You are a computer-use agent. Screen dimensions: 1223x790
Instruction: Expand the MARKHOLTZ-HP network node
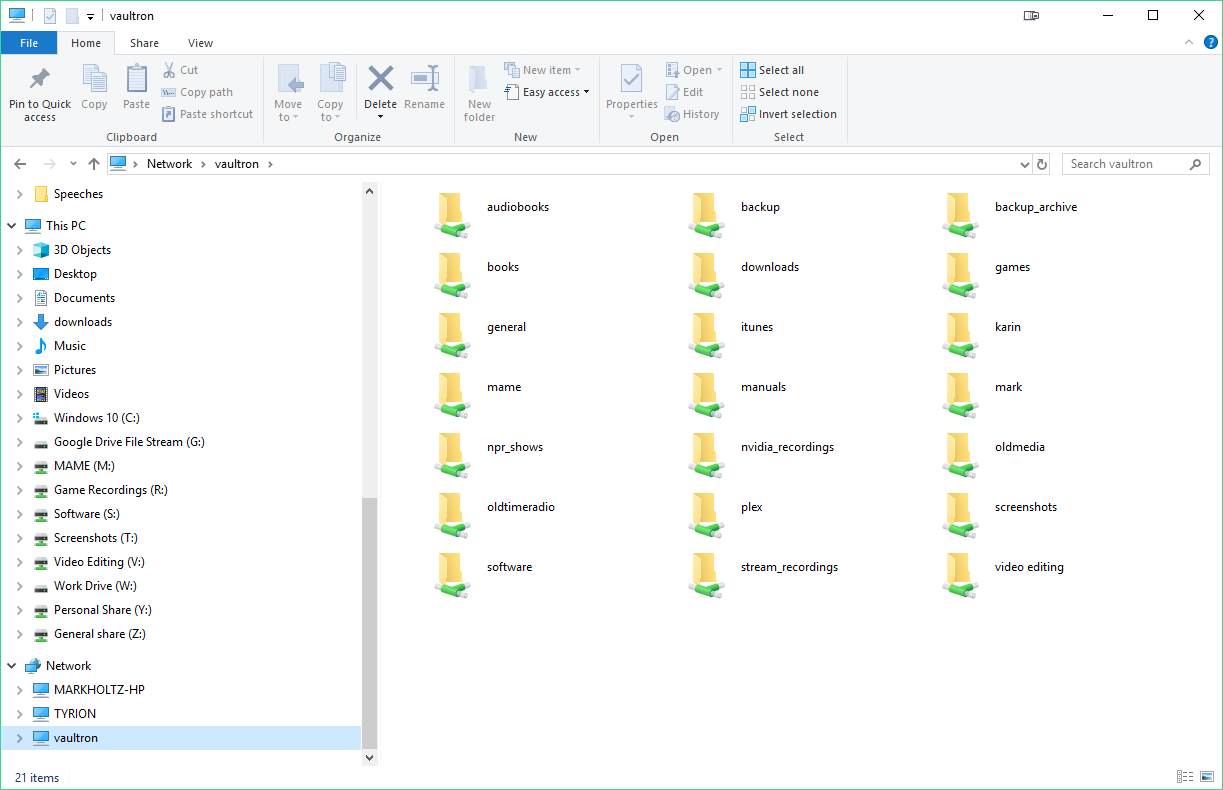coord(19,690)
